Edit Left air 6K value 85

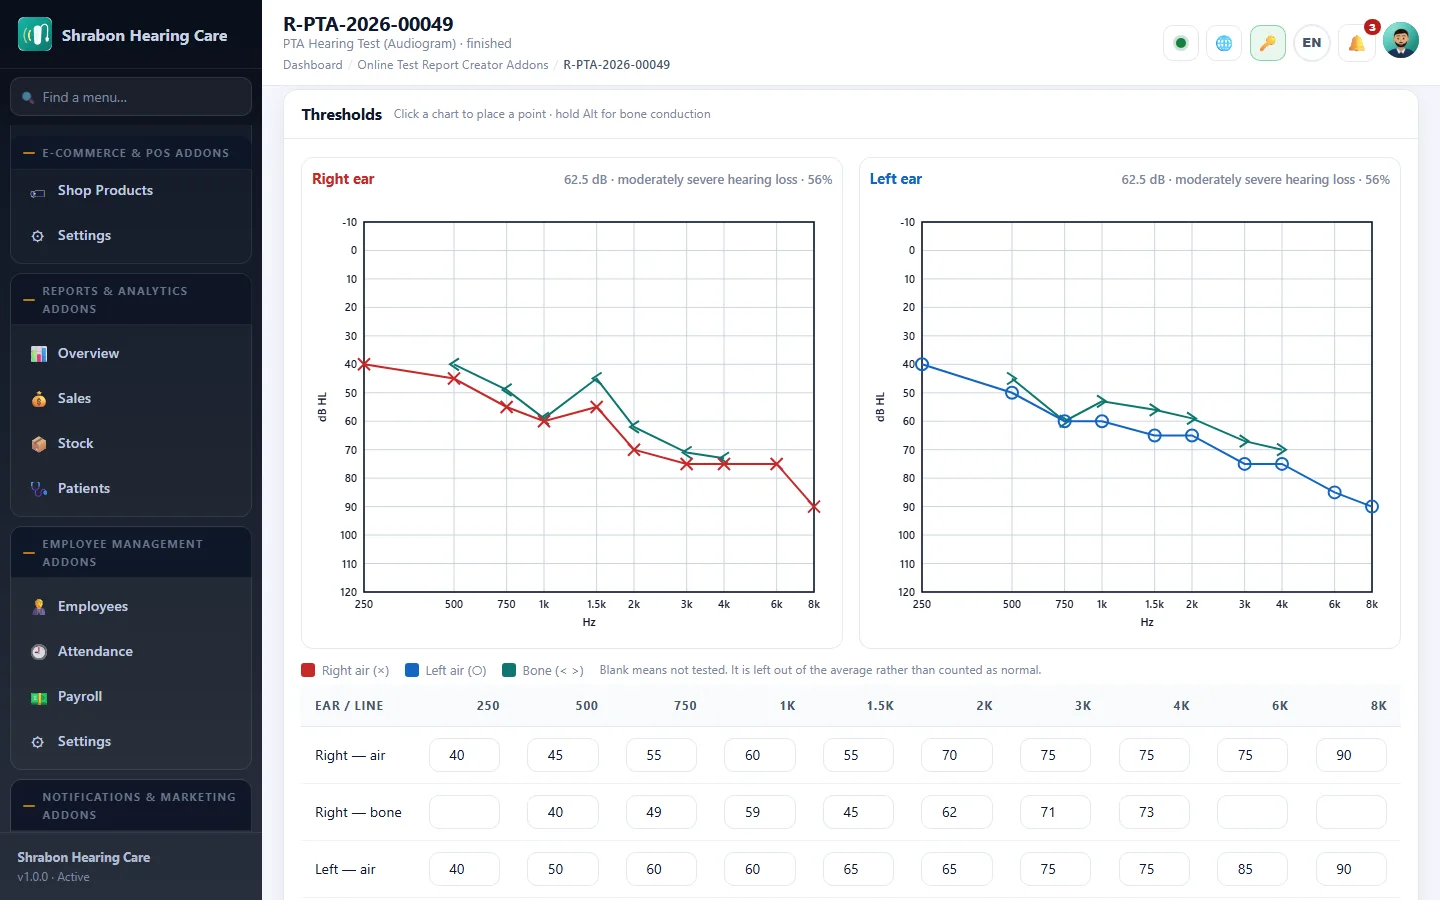click(x=1252, y=869)
